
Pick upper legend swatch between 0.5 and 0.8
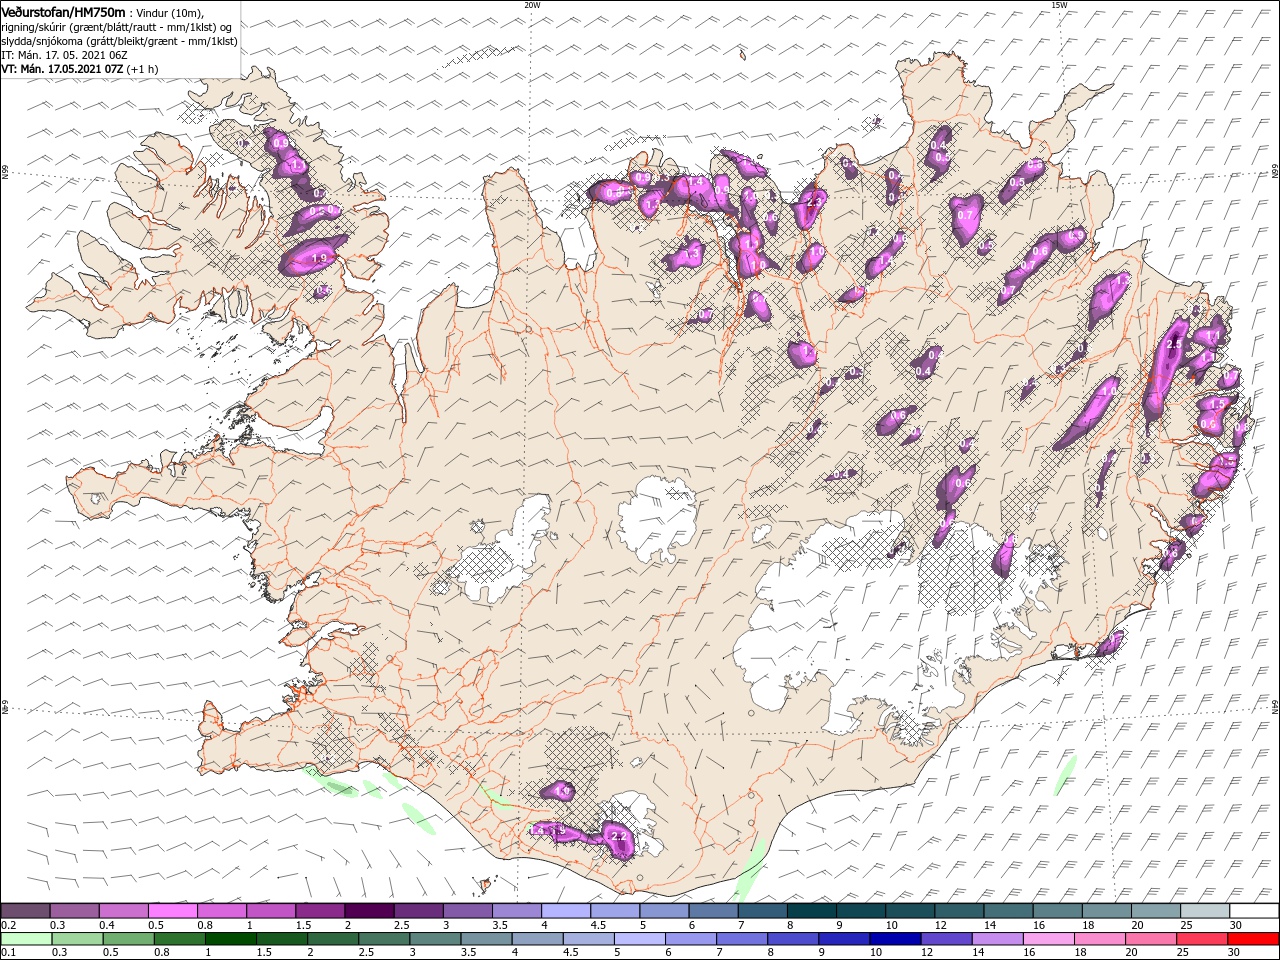click(x=172, y=910)
